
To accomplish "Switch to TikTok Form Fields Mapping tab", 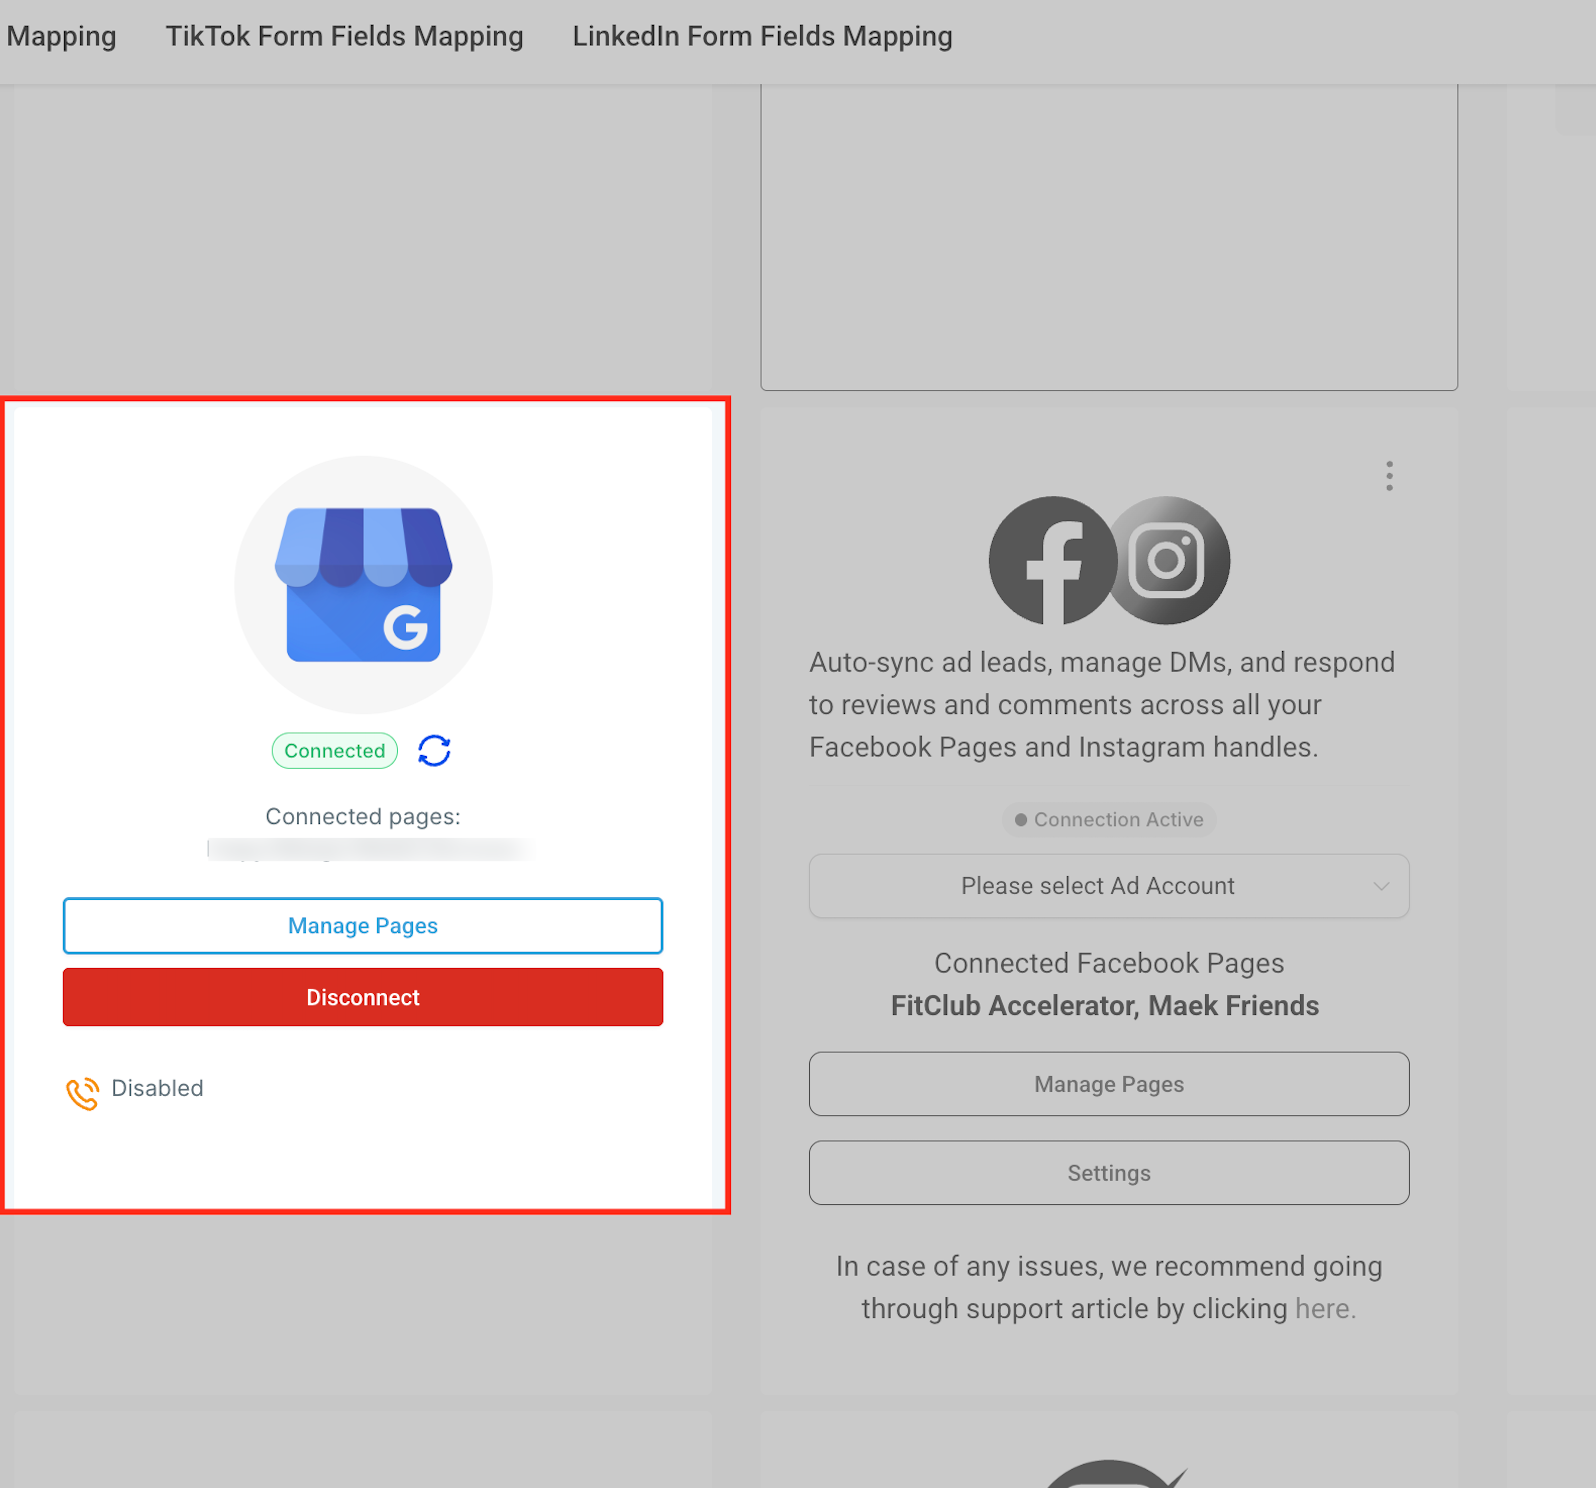I will [x=344, y=36].
